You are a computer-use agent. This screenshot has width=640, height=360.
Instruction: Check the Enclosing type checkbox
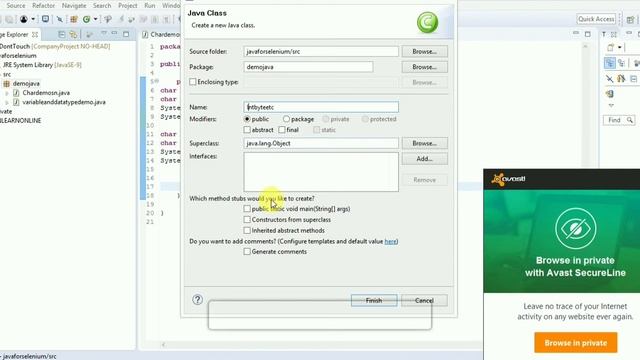(193, 82)
